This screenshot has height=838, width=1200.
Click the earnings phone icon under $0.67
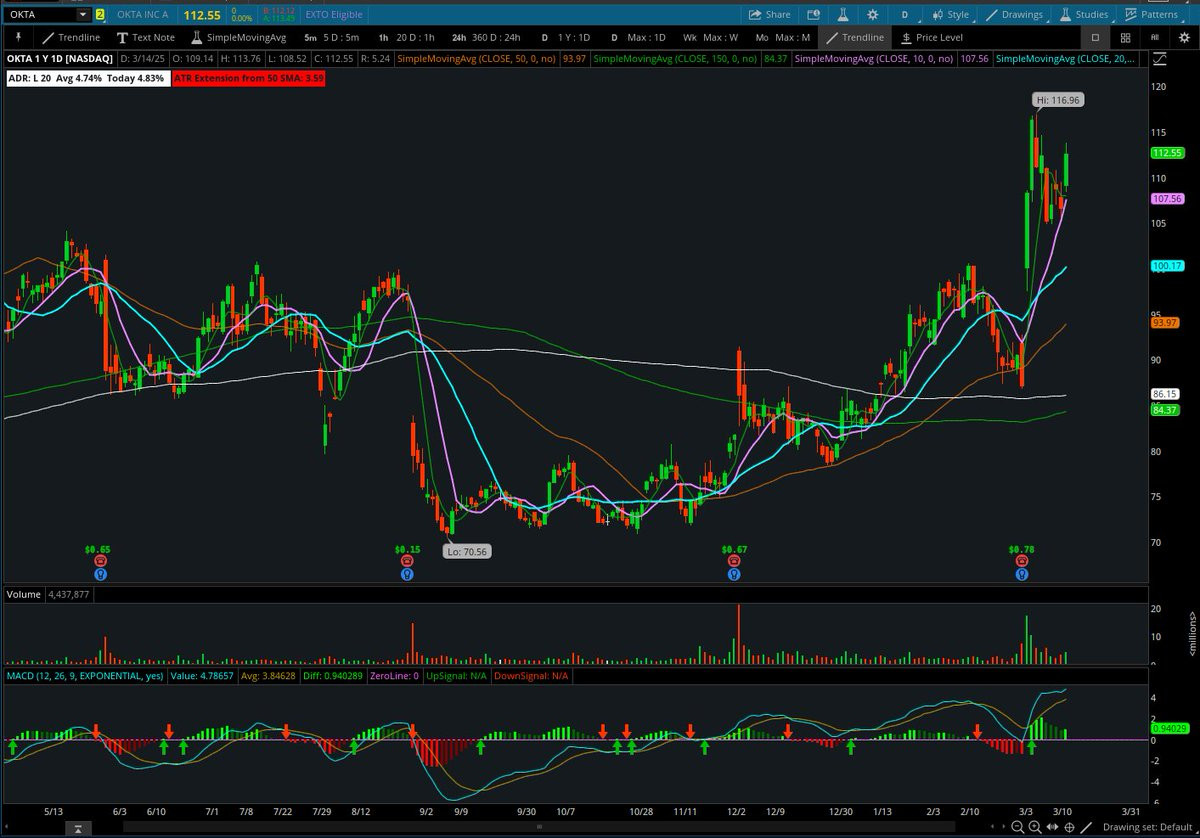[x=735, y=562]
